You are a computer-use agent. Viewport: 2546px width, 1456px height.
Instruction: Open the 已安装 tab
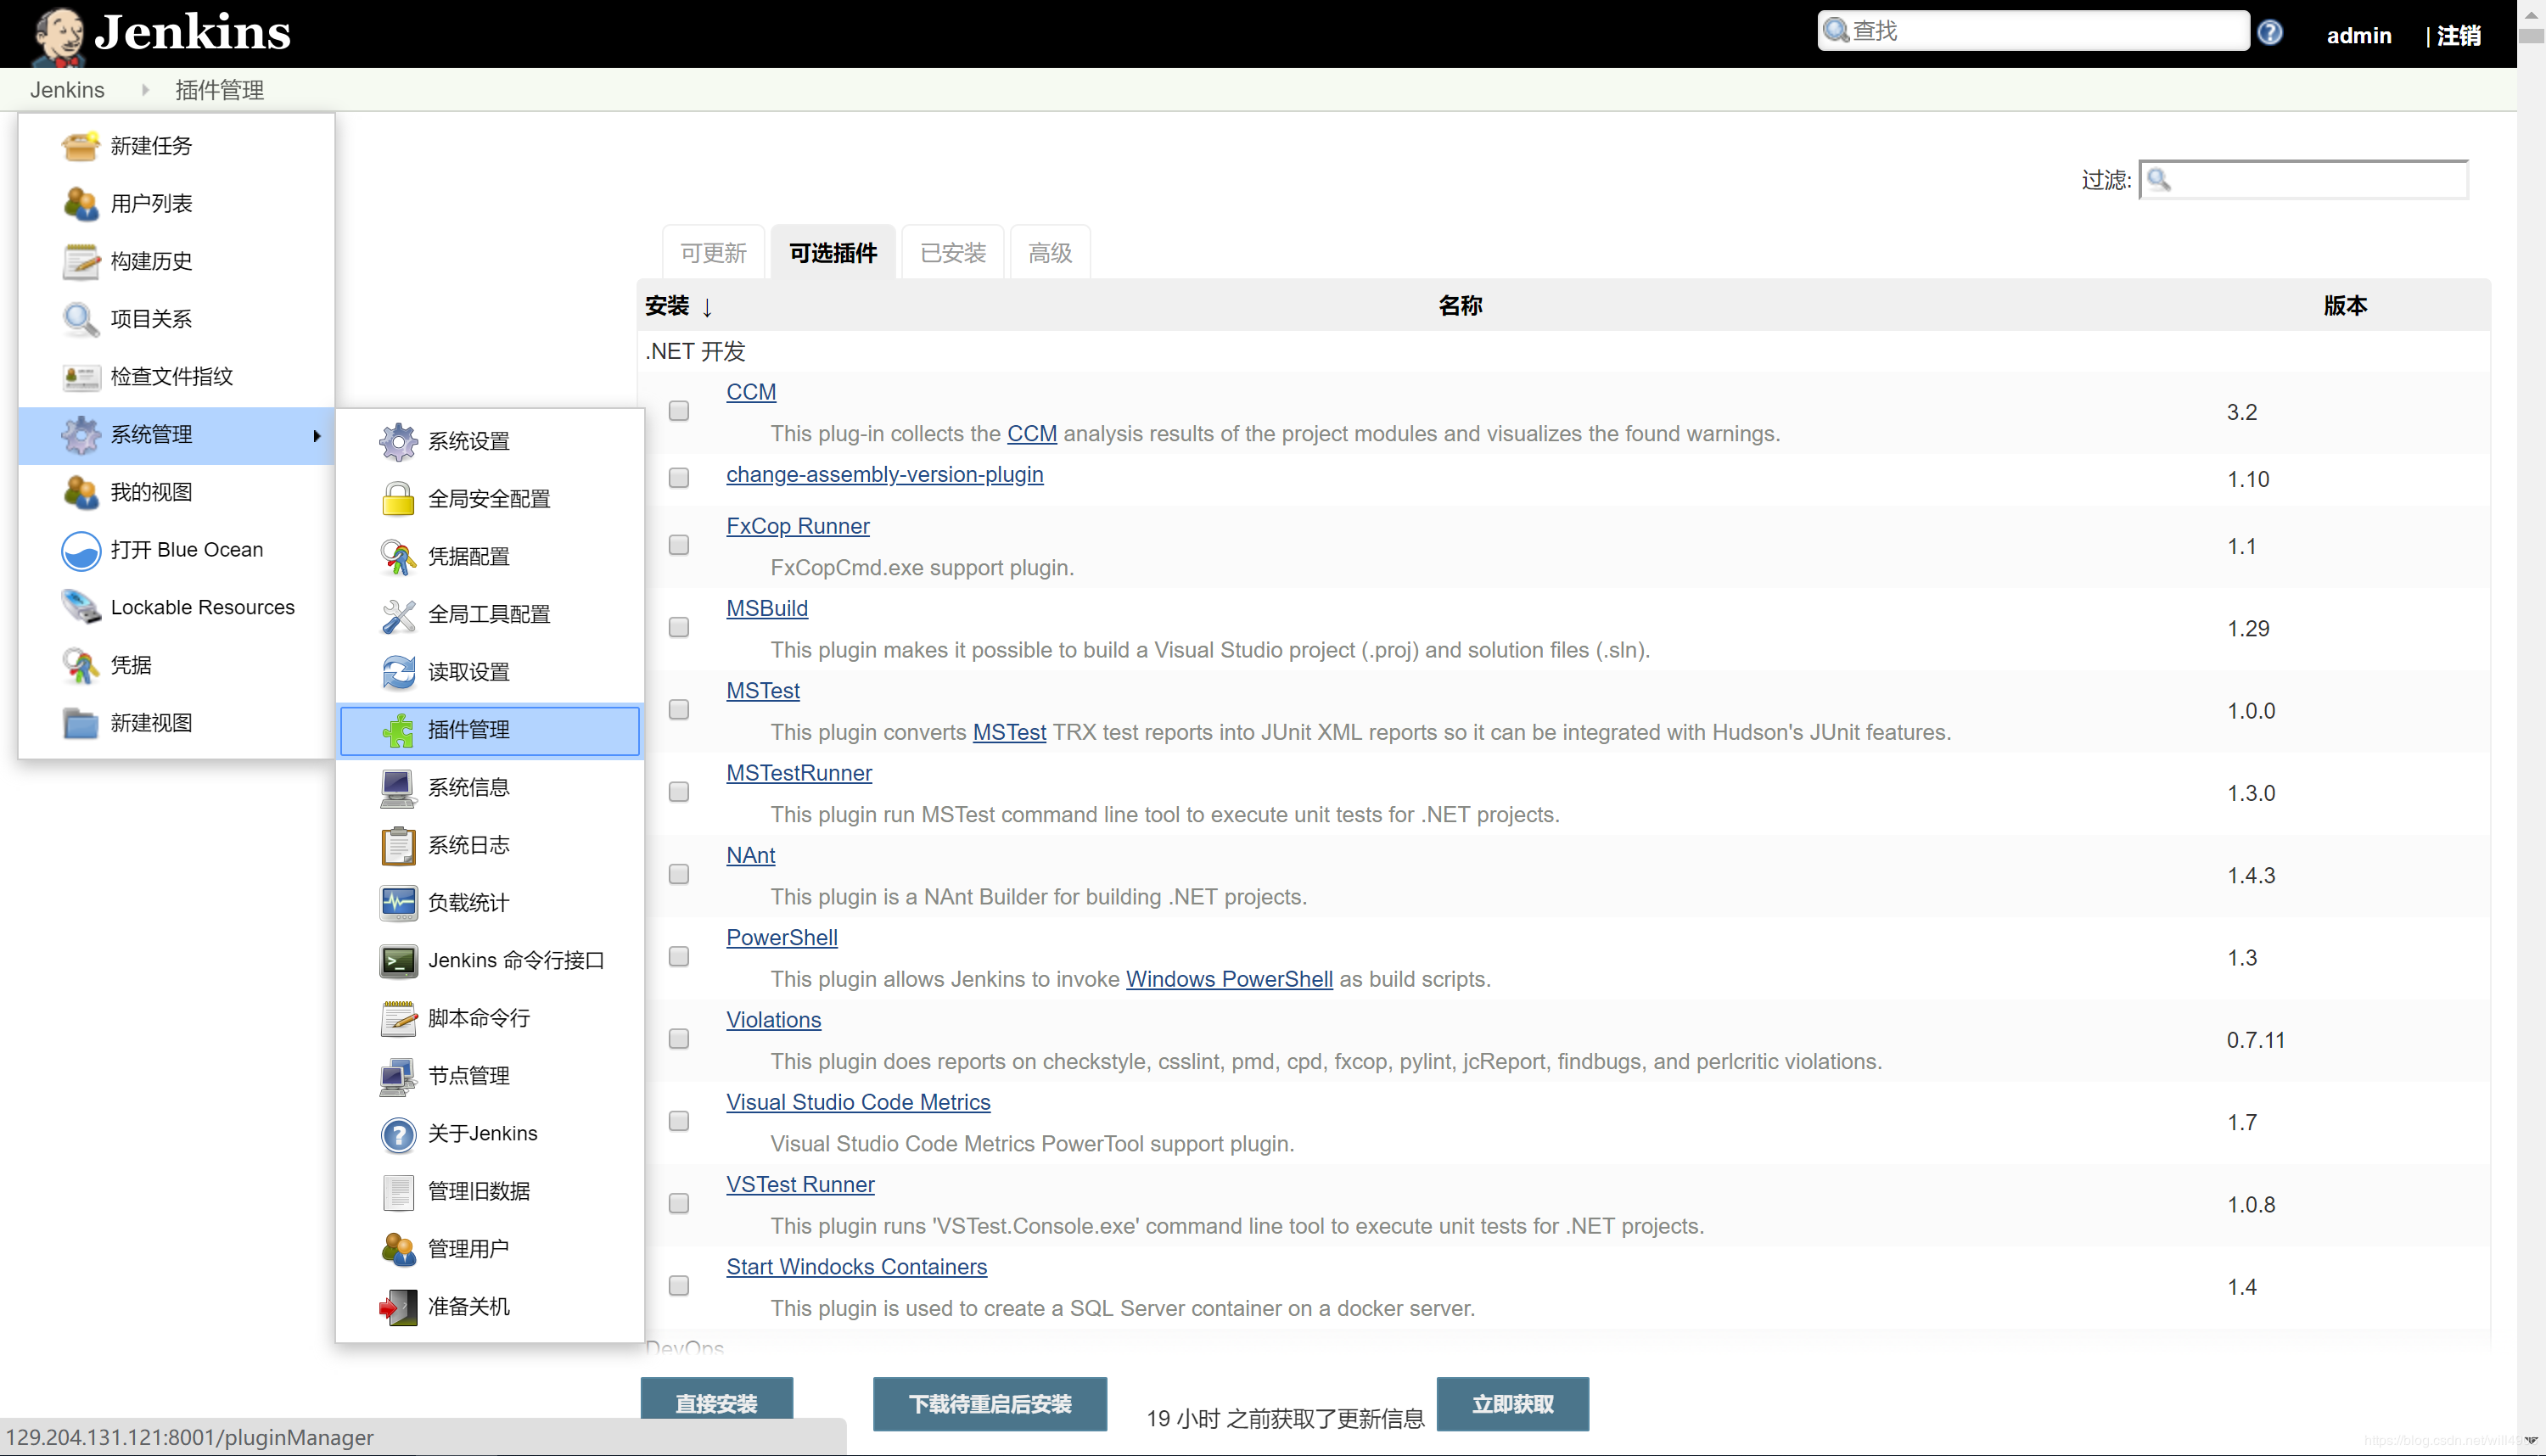tap(952, 253)
